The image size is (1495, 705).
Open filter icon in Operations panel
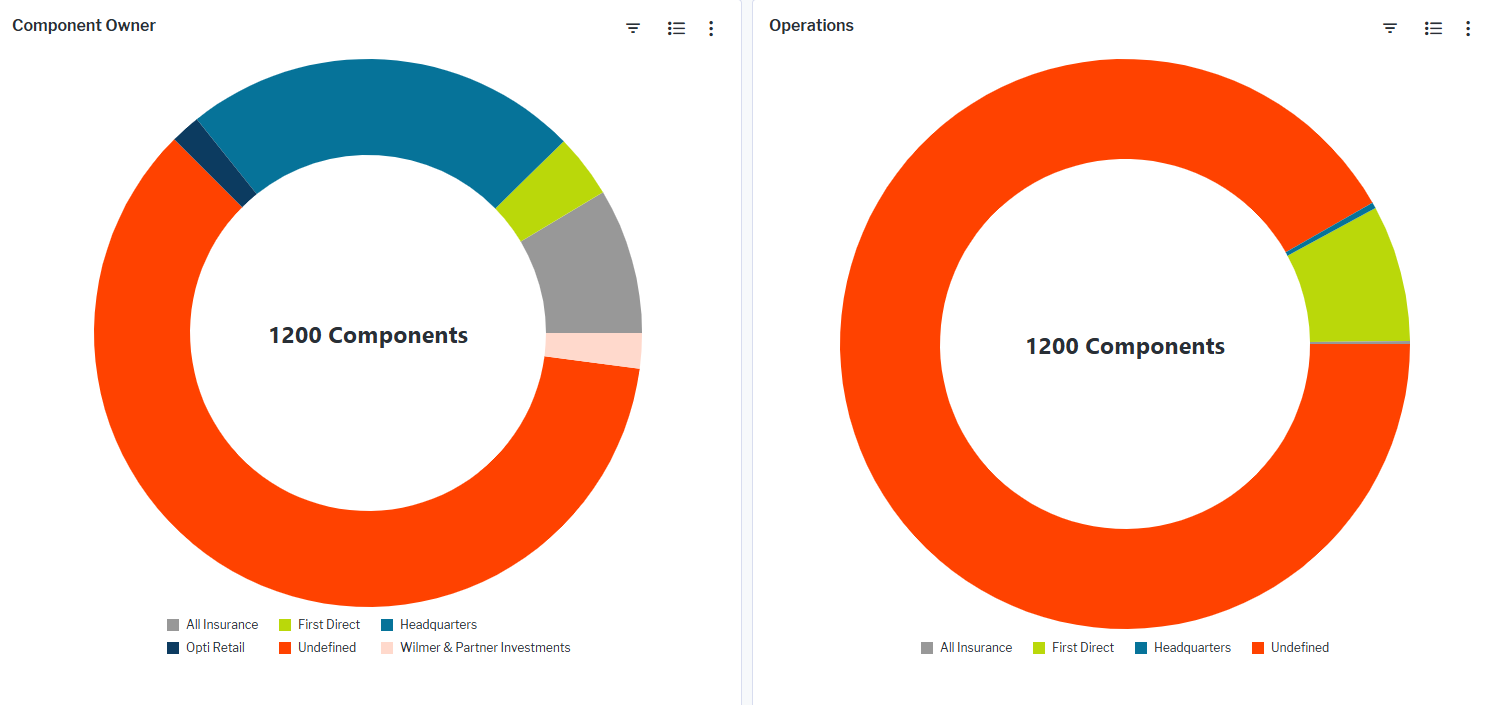coord(1390,28)
